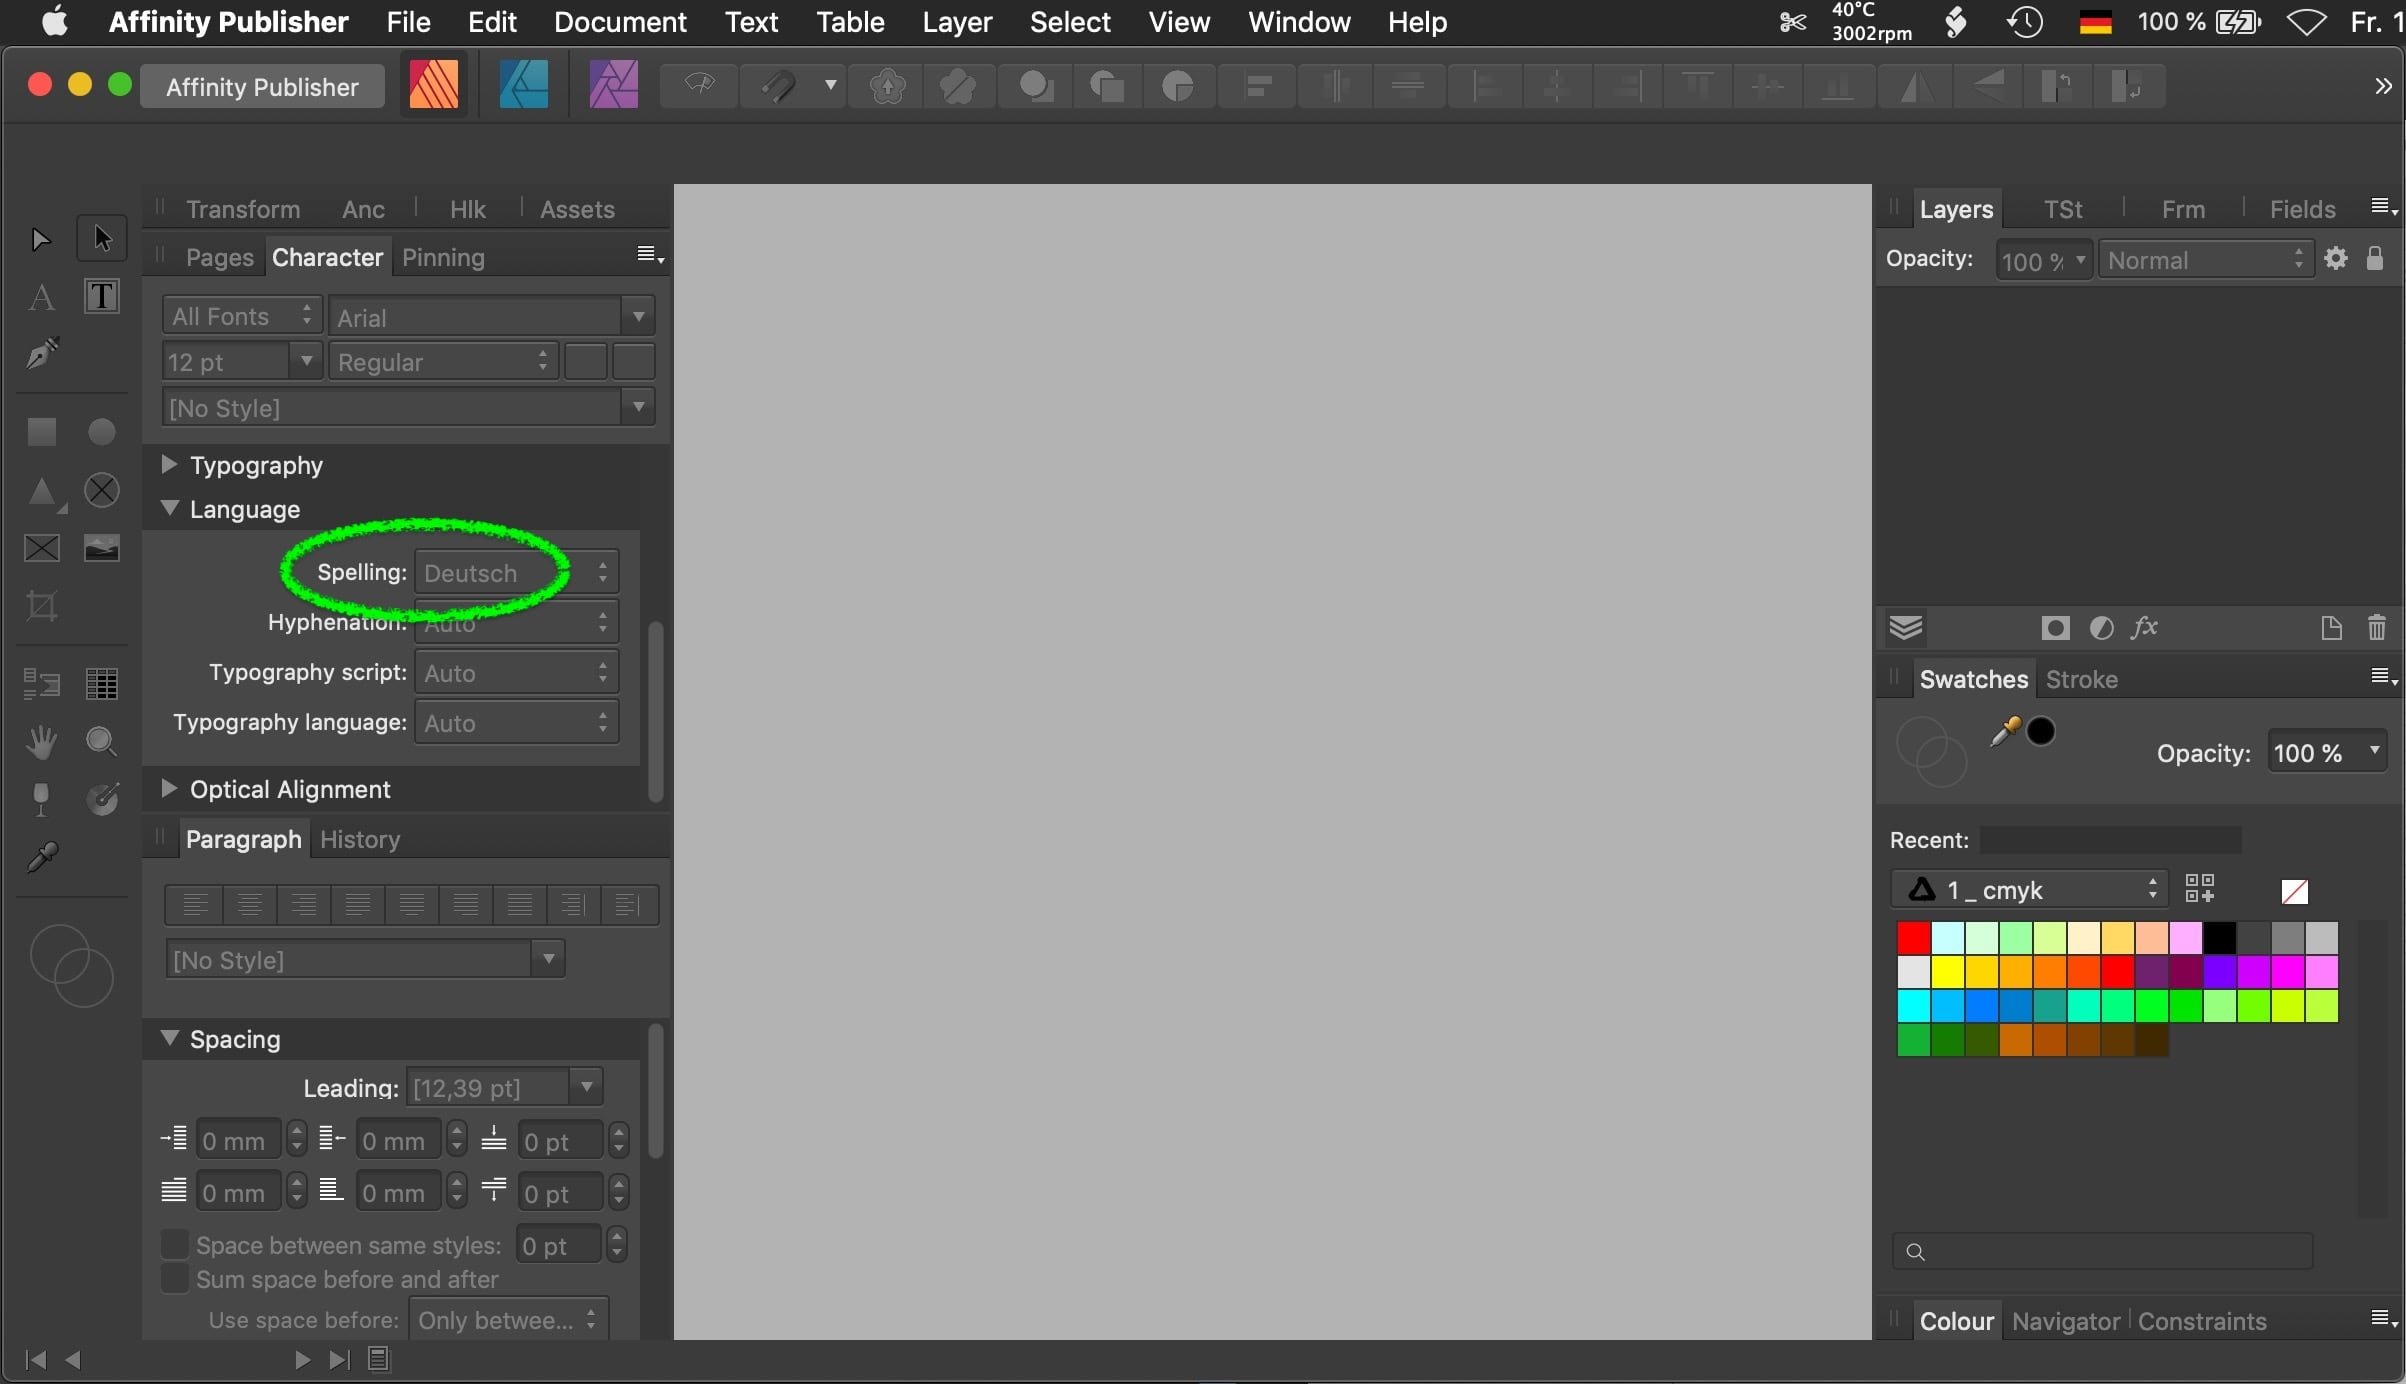Select the none colour swatch

pos(2294,891)
